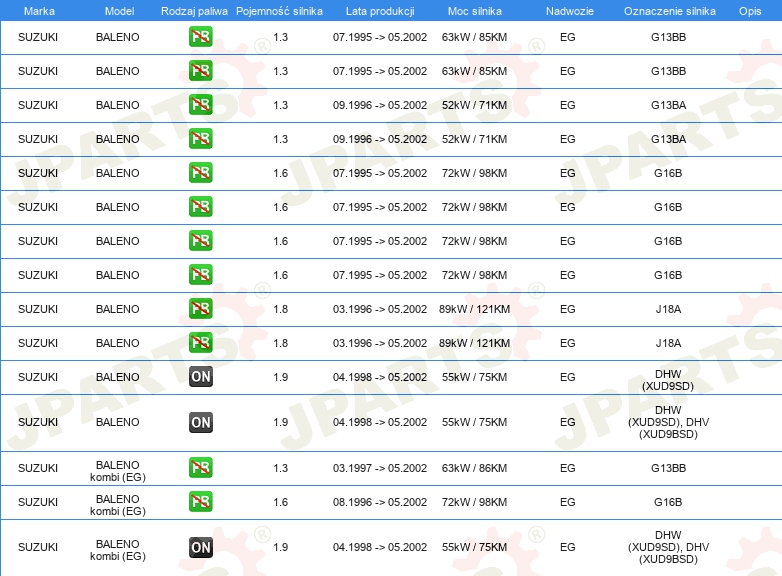This screenshot has width=782, height=576.
Task: Click the Marka column header
Action: pyautogui.click(x=39, y=11)
